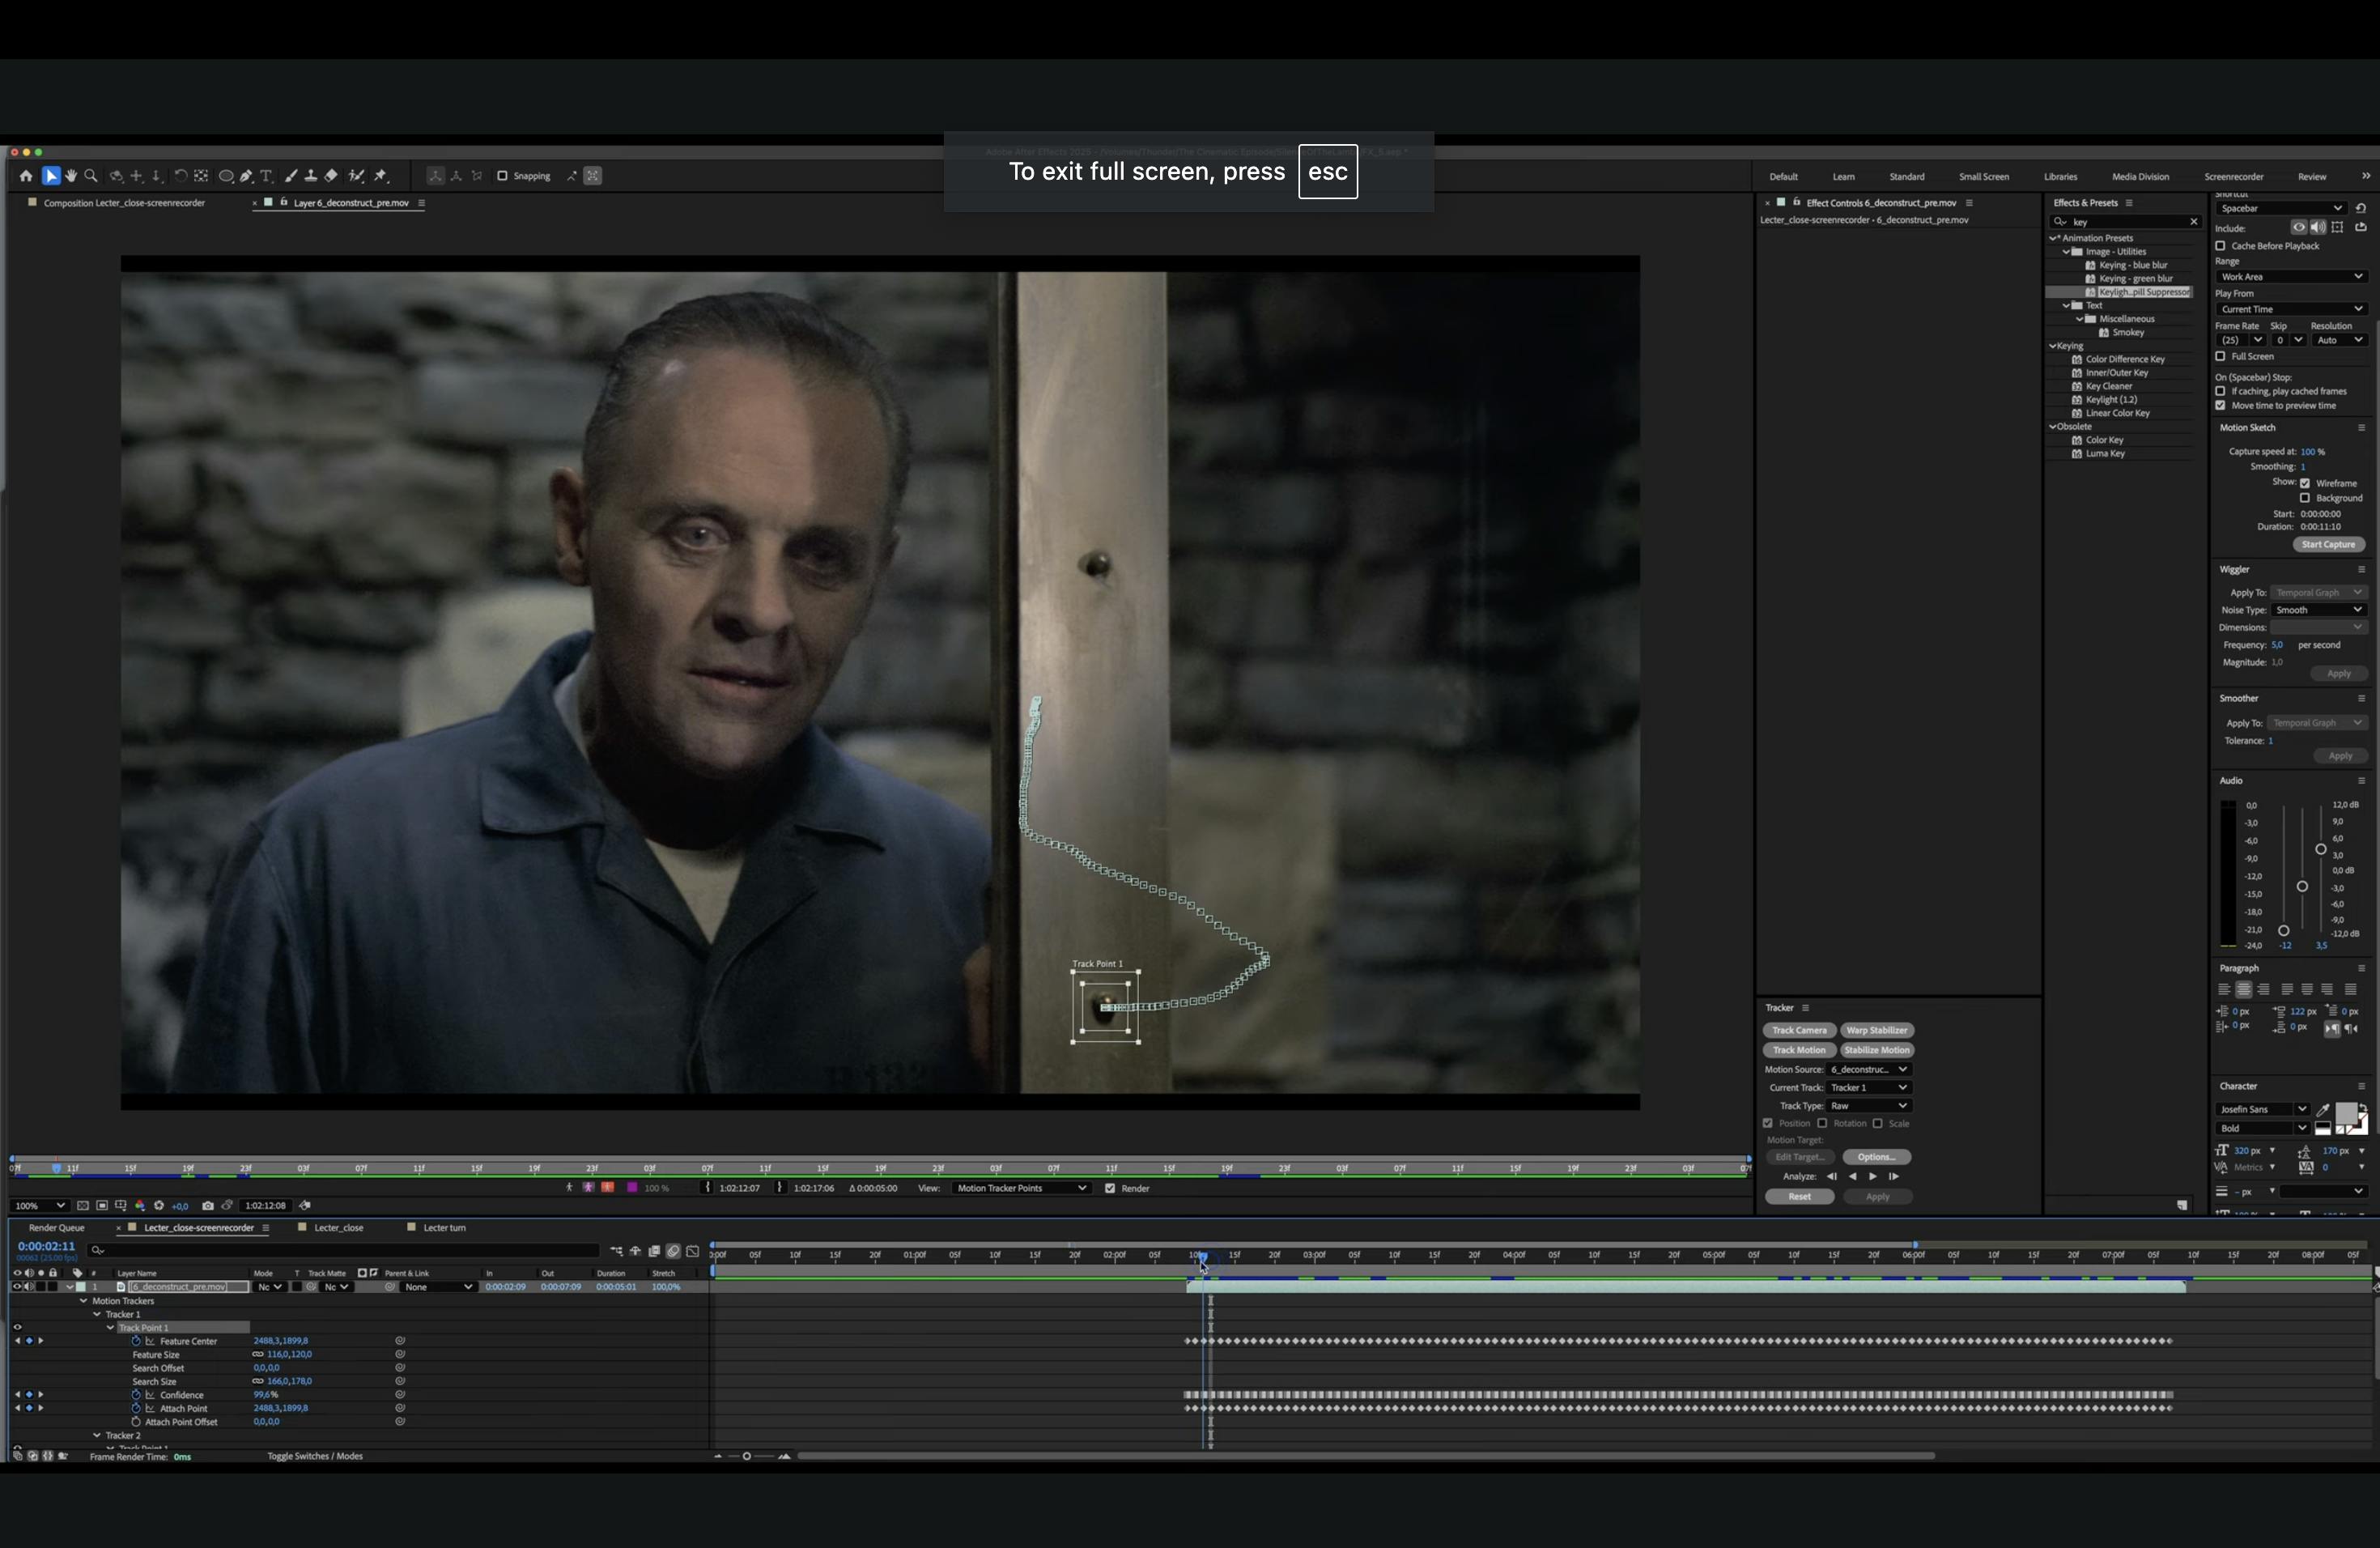Select the Puppet Pin tool
This screenshot has width=2380, height=1548.
coord(381,176)
